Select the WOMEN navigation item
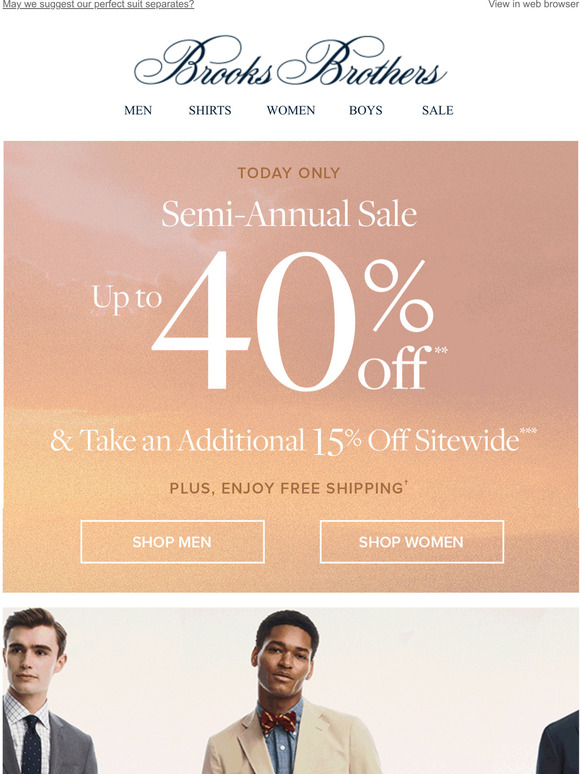 (x=291, y=110)
